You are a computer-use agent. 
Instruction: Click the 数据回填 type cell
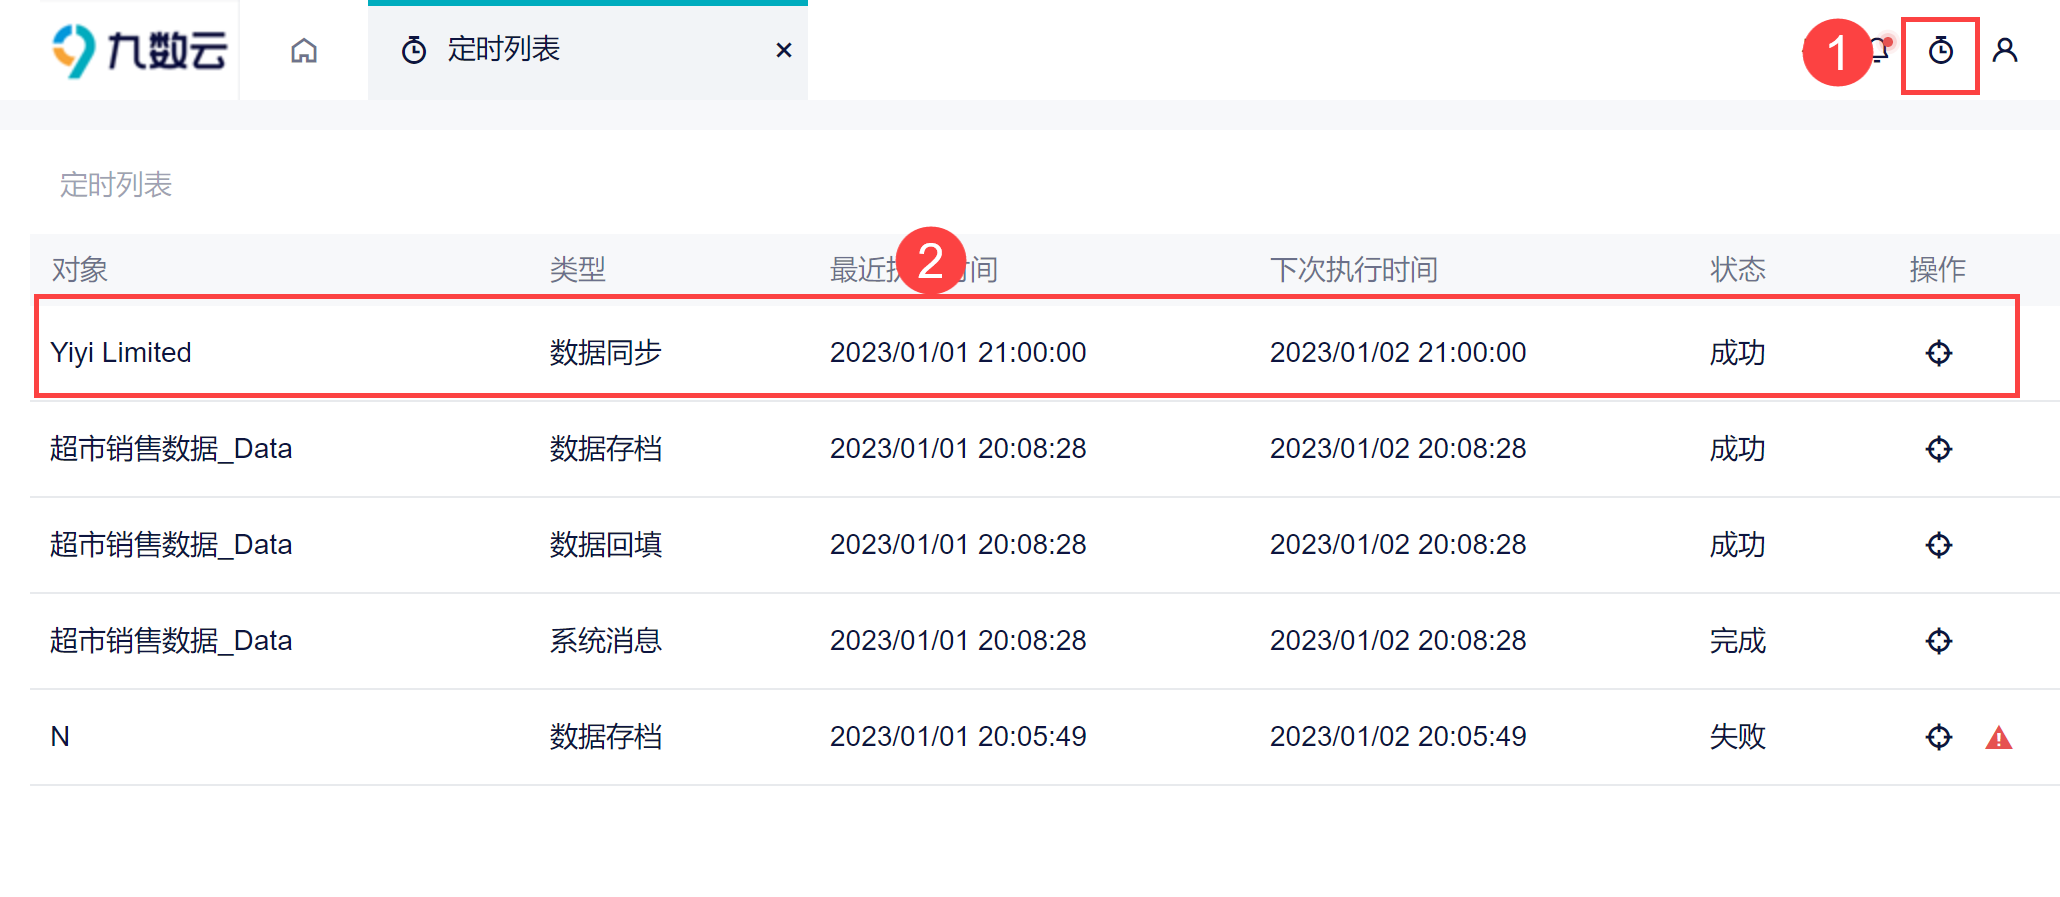click(606, 545)
